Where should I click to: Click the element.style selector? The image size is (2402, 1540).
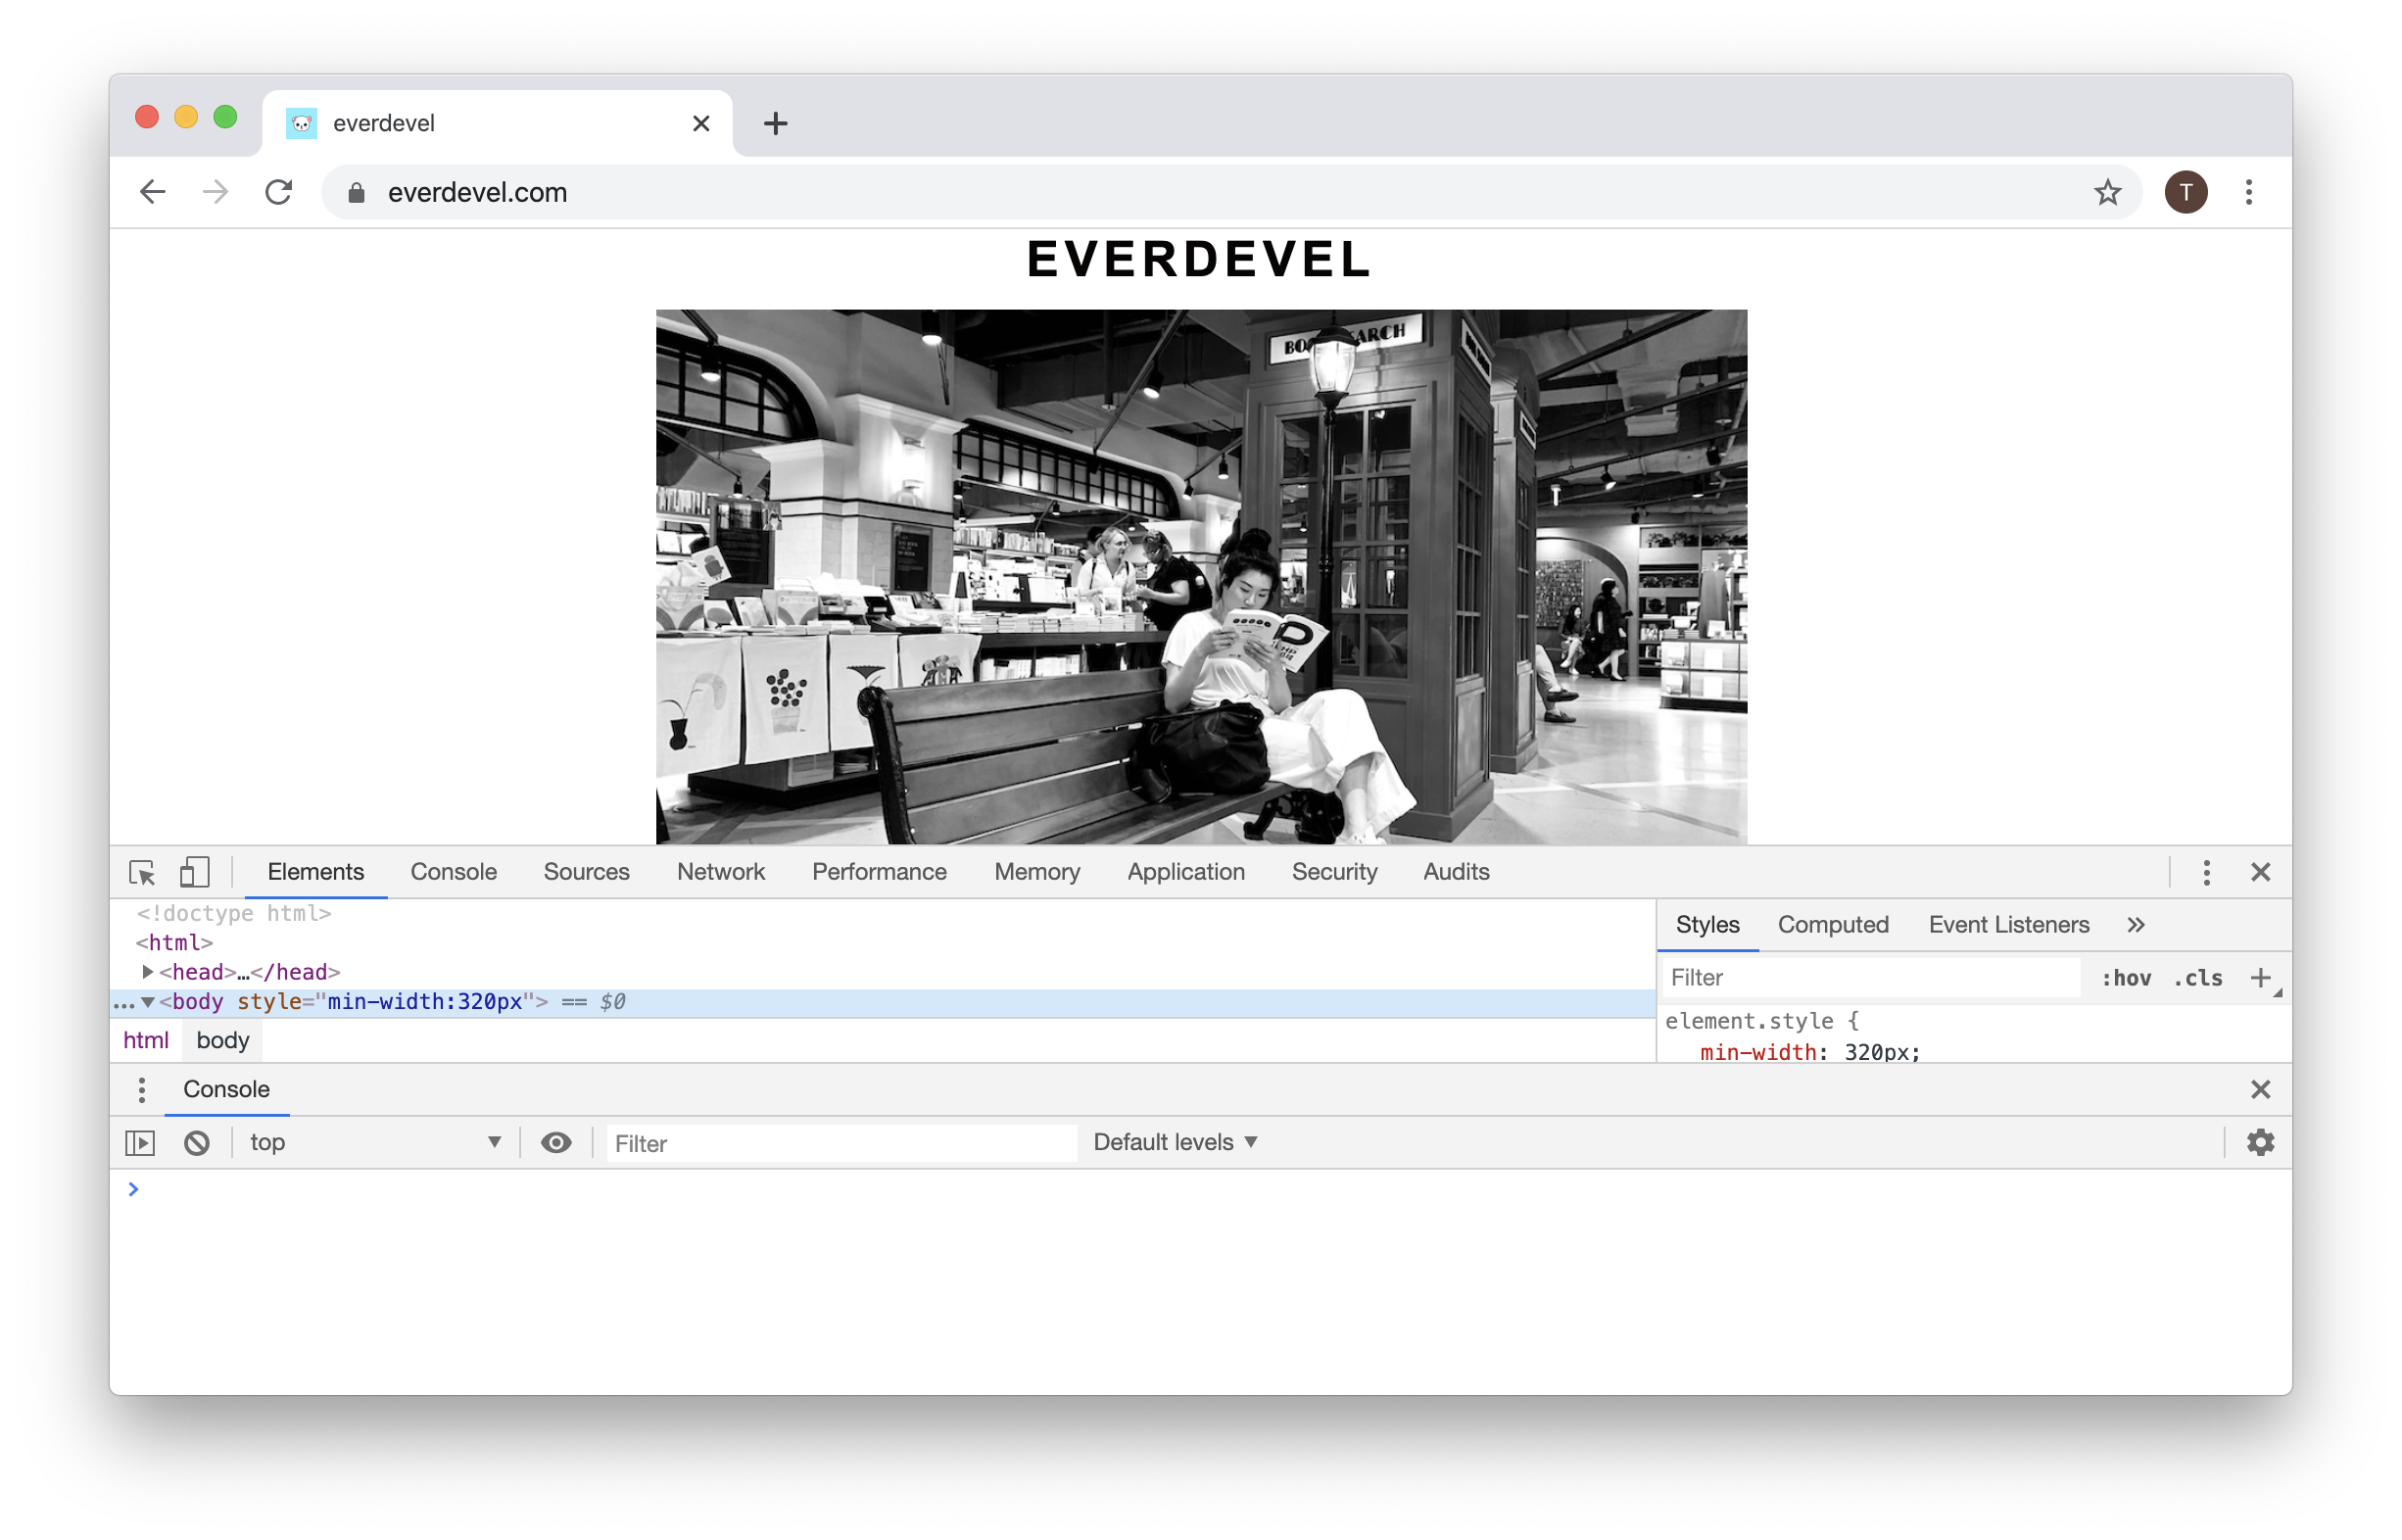click(x=1748, y=1021)
